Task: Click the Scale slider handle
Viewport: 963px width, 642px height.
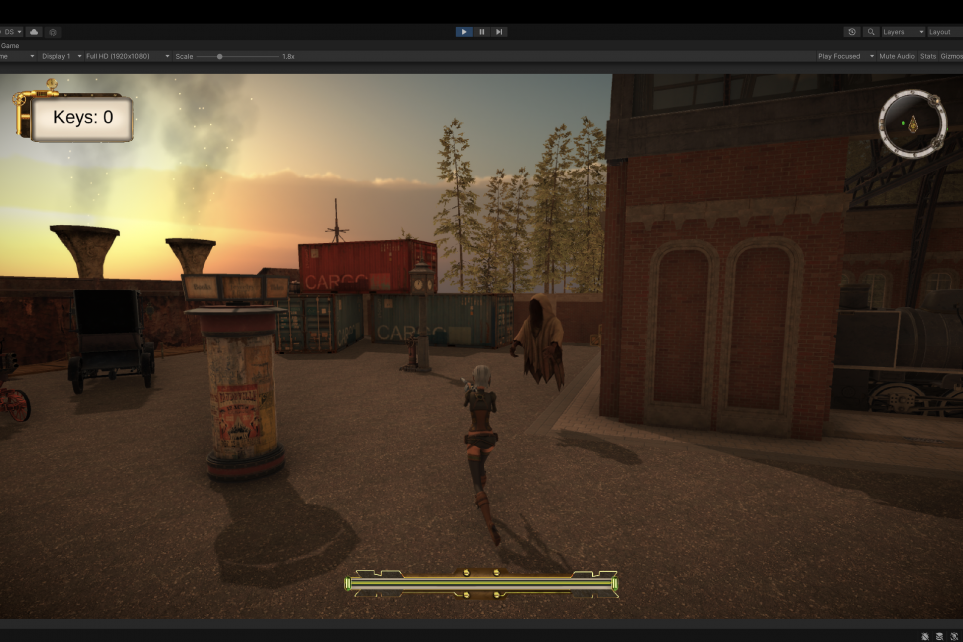Action: click(x=219, y=56)
